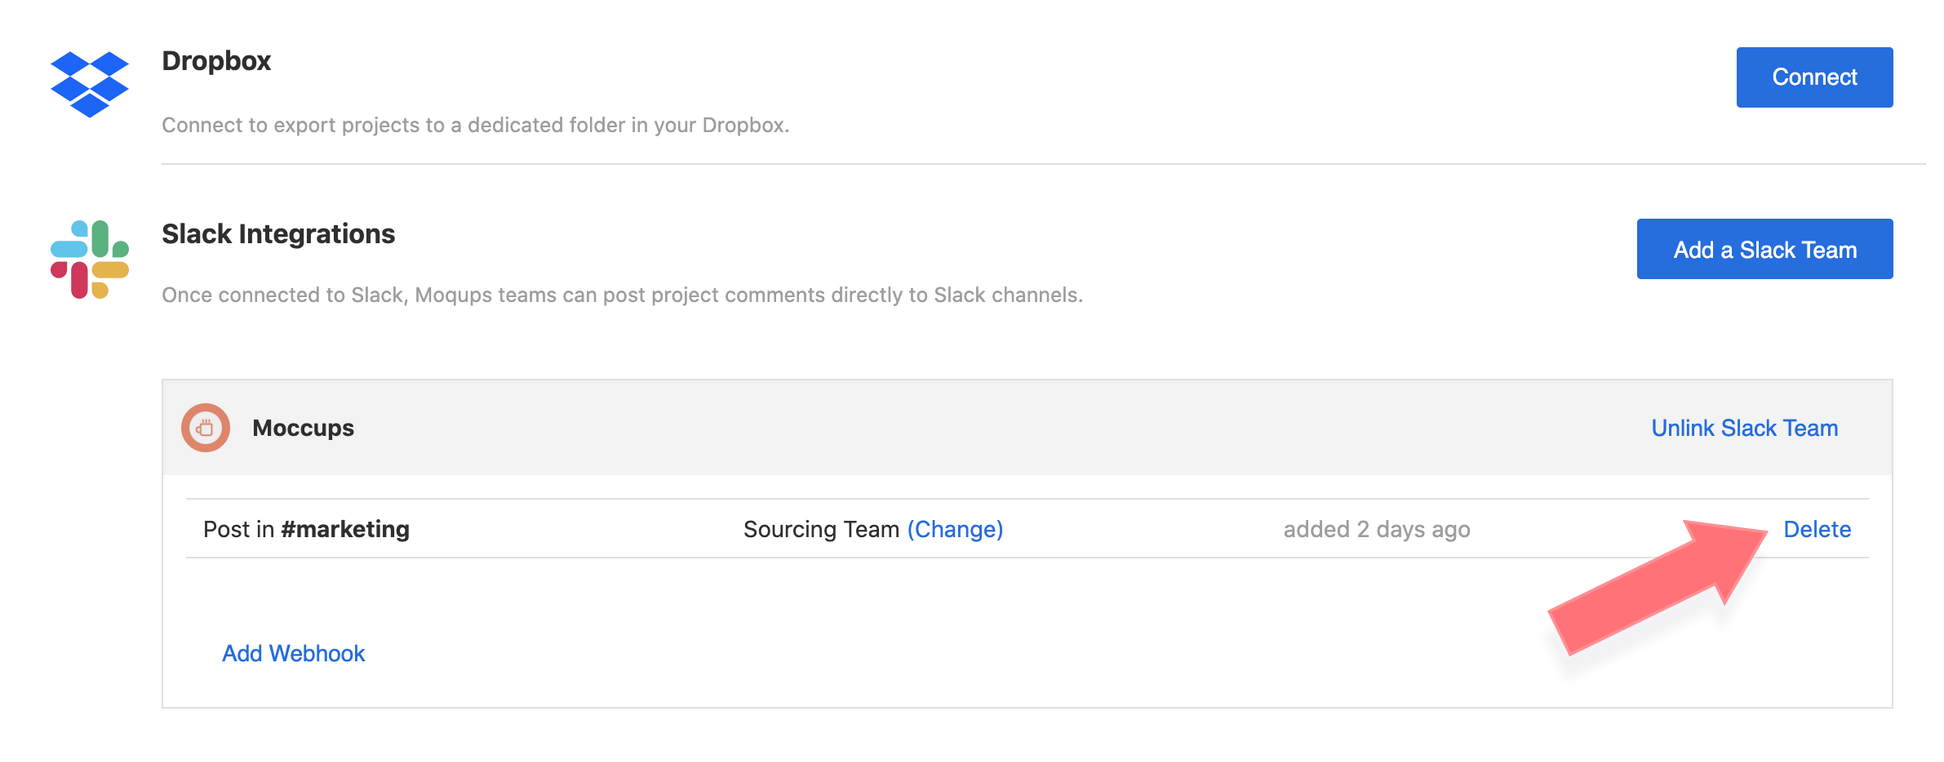
Task: Click the Moccups team name label
Action: coord(302,427)
